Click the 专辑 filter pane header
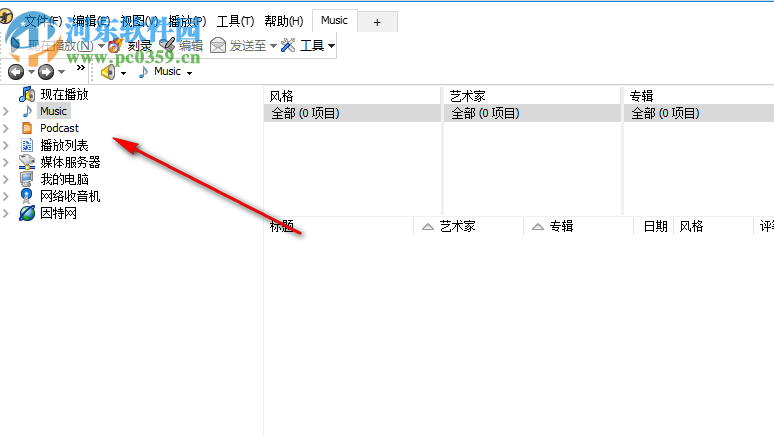 pyautogui.click(x=699, y=96)
